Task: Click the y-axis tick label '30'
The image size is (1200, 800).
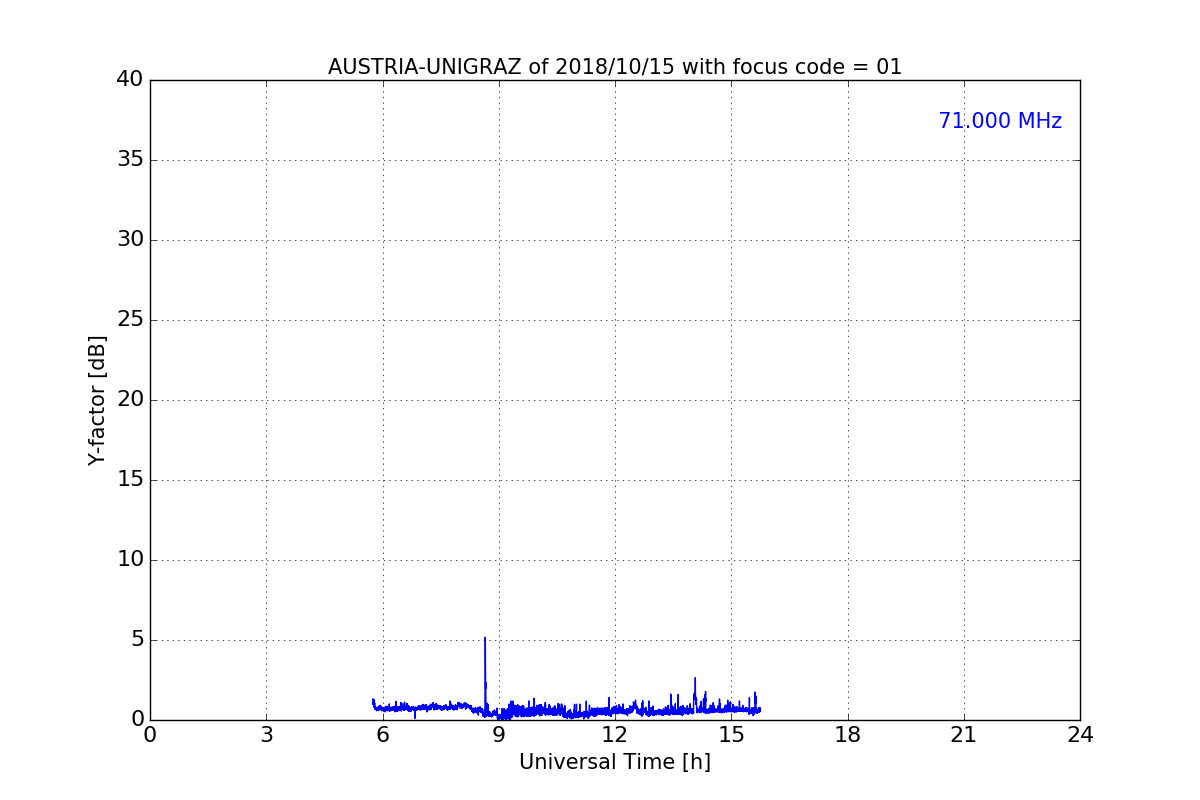Action: coord(130,240)
